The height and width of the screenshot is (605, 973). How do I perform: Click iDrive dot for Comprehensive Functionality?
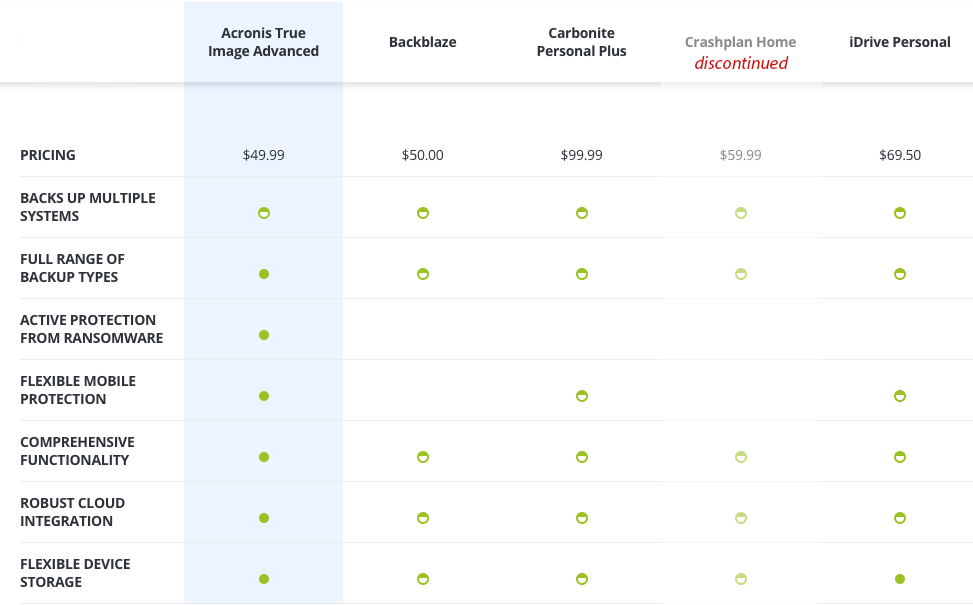pyautogui.click(x=900, y=457)
